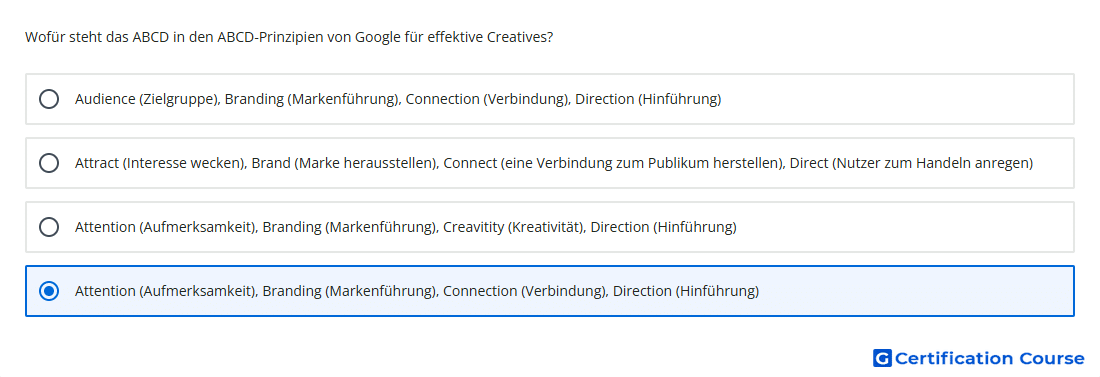This screenshot has width=1100, height=377.
Task: Click the highlighted answer text with Connection (Verbindung)
Action: click(x=417, y=291)
